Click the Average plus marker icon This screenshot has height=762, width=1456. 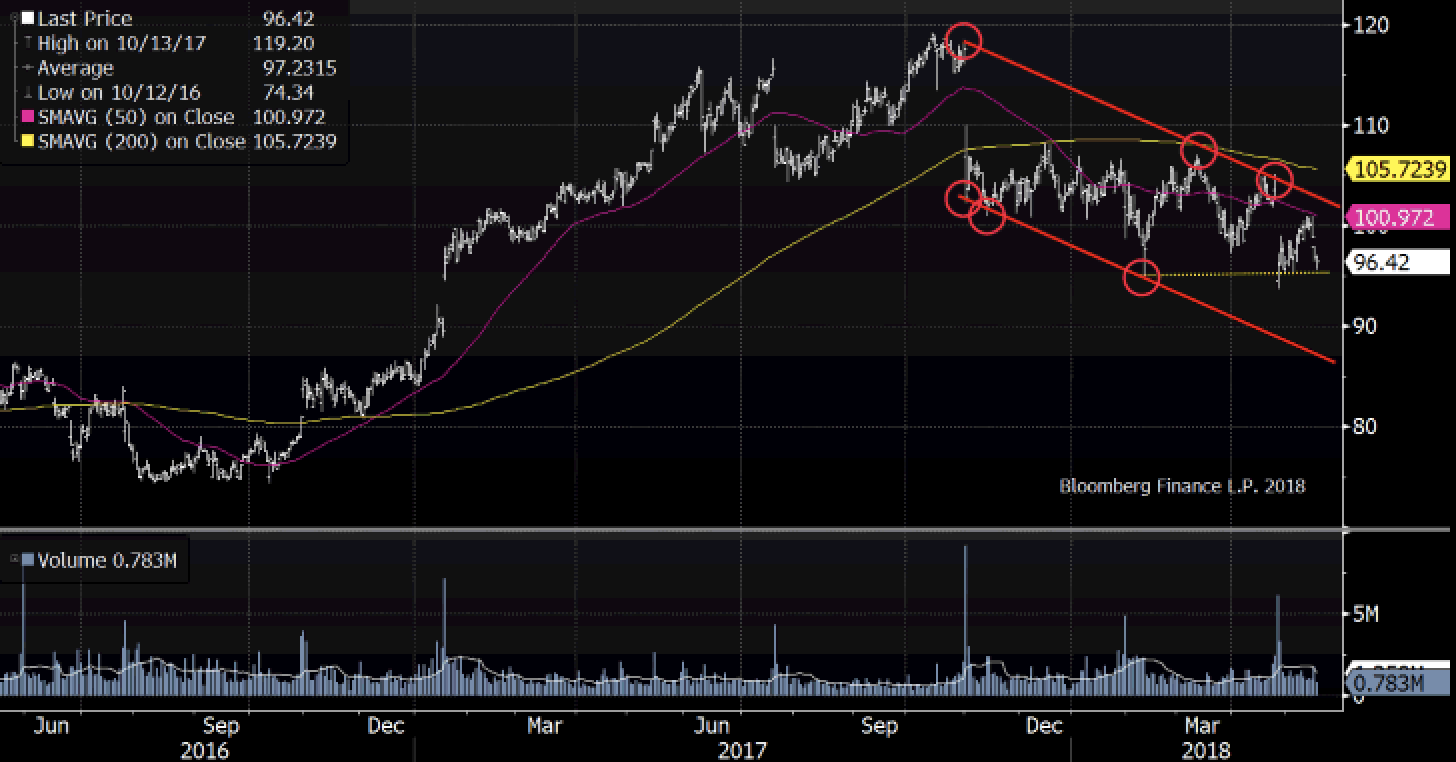tap(28, 68)
